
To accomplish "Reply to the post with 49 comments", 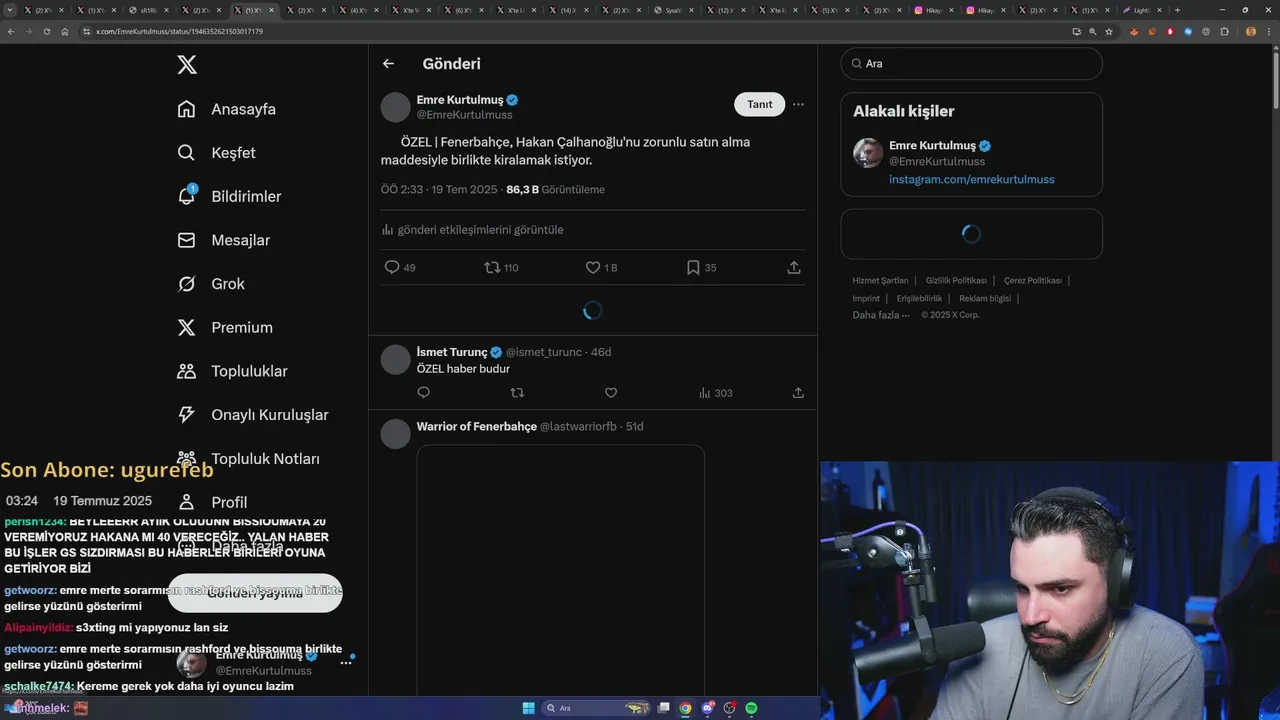I will coord(400,267).
